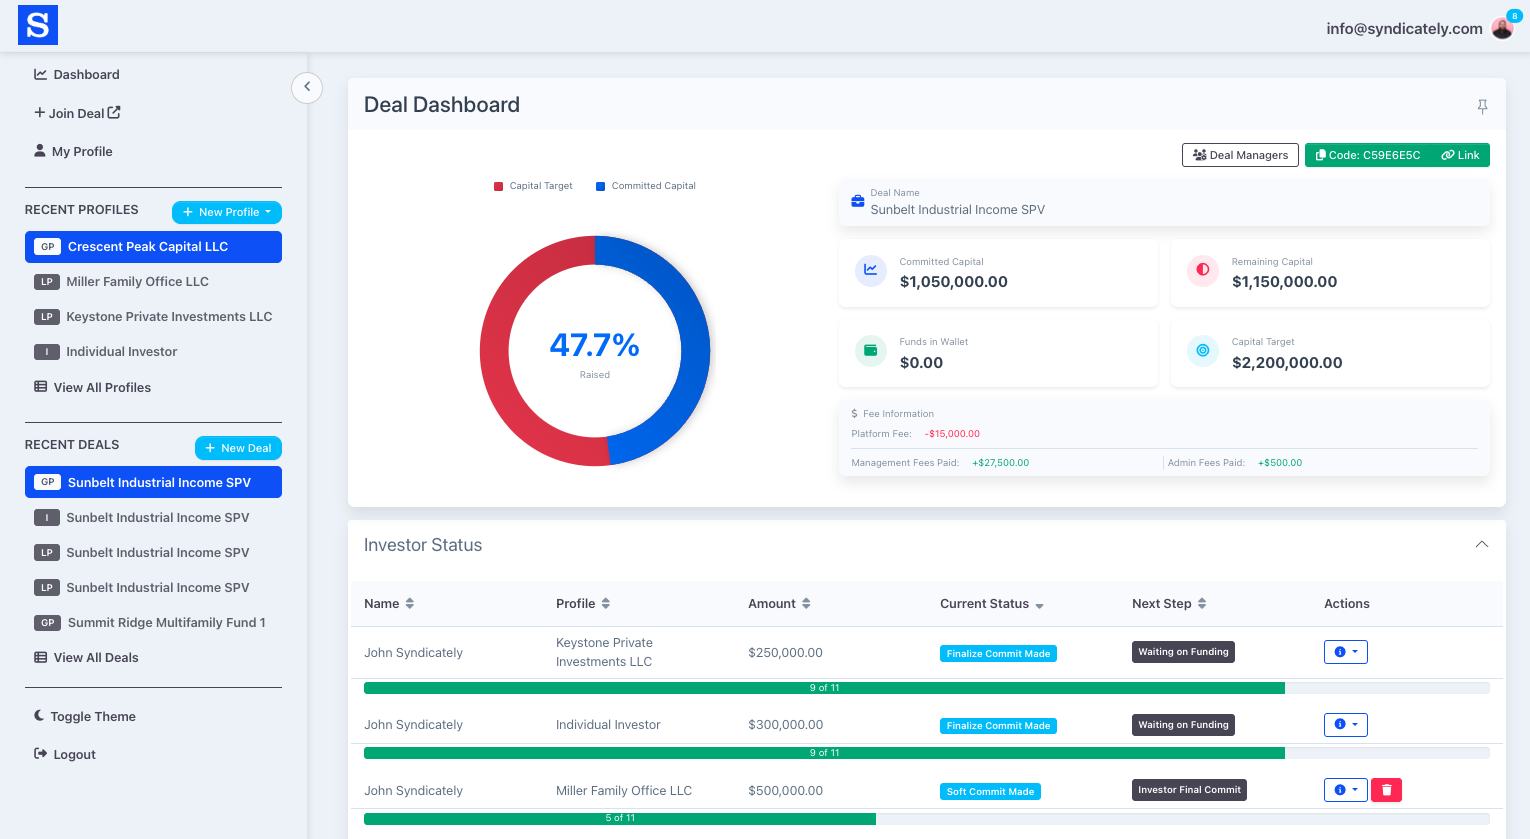Delete the Miller Family Office LLC commitment
The height and width of the screenshot is (839, 1530).
1386,790
